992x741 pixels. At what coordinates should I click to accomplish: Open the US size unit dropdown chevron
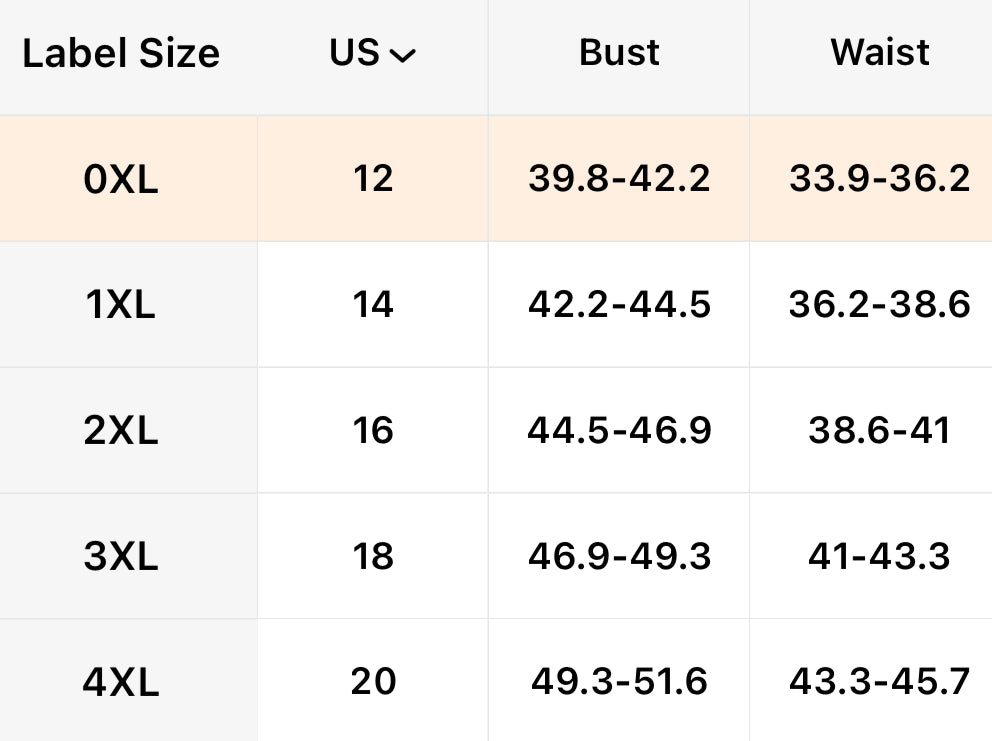(x=402, y=57)
